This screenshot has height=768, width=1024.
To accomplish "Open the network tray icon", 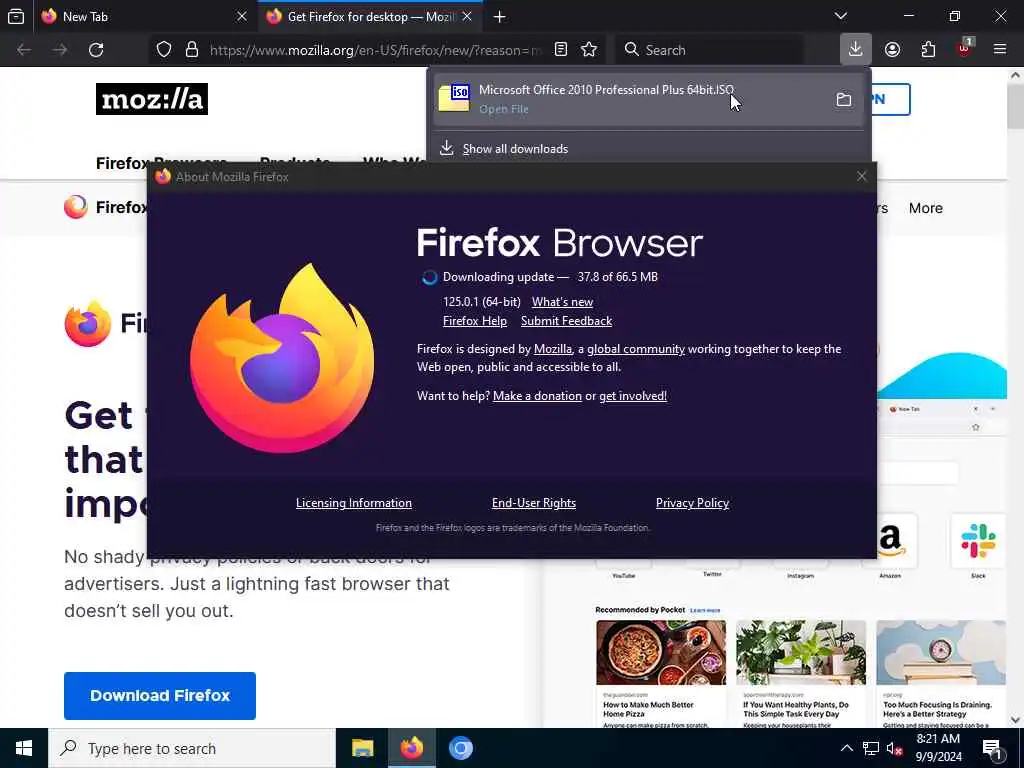I will [871, 748].
